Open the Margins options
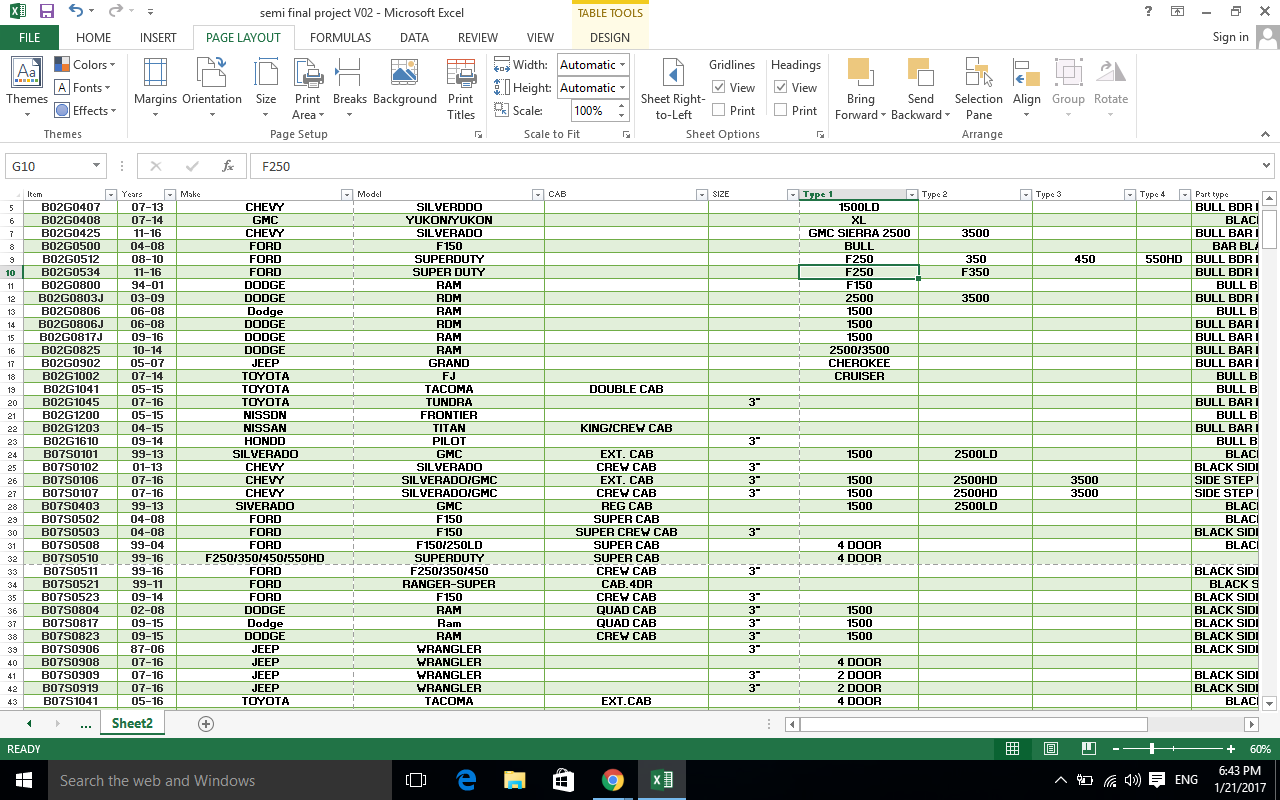Screen dimensions: 1280x800 (x=155, y=88)
